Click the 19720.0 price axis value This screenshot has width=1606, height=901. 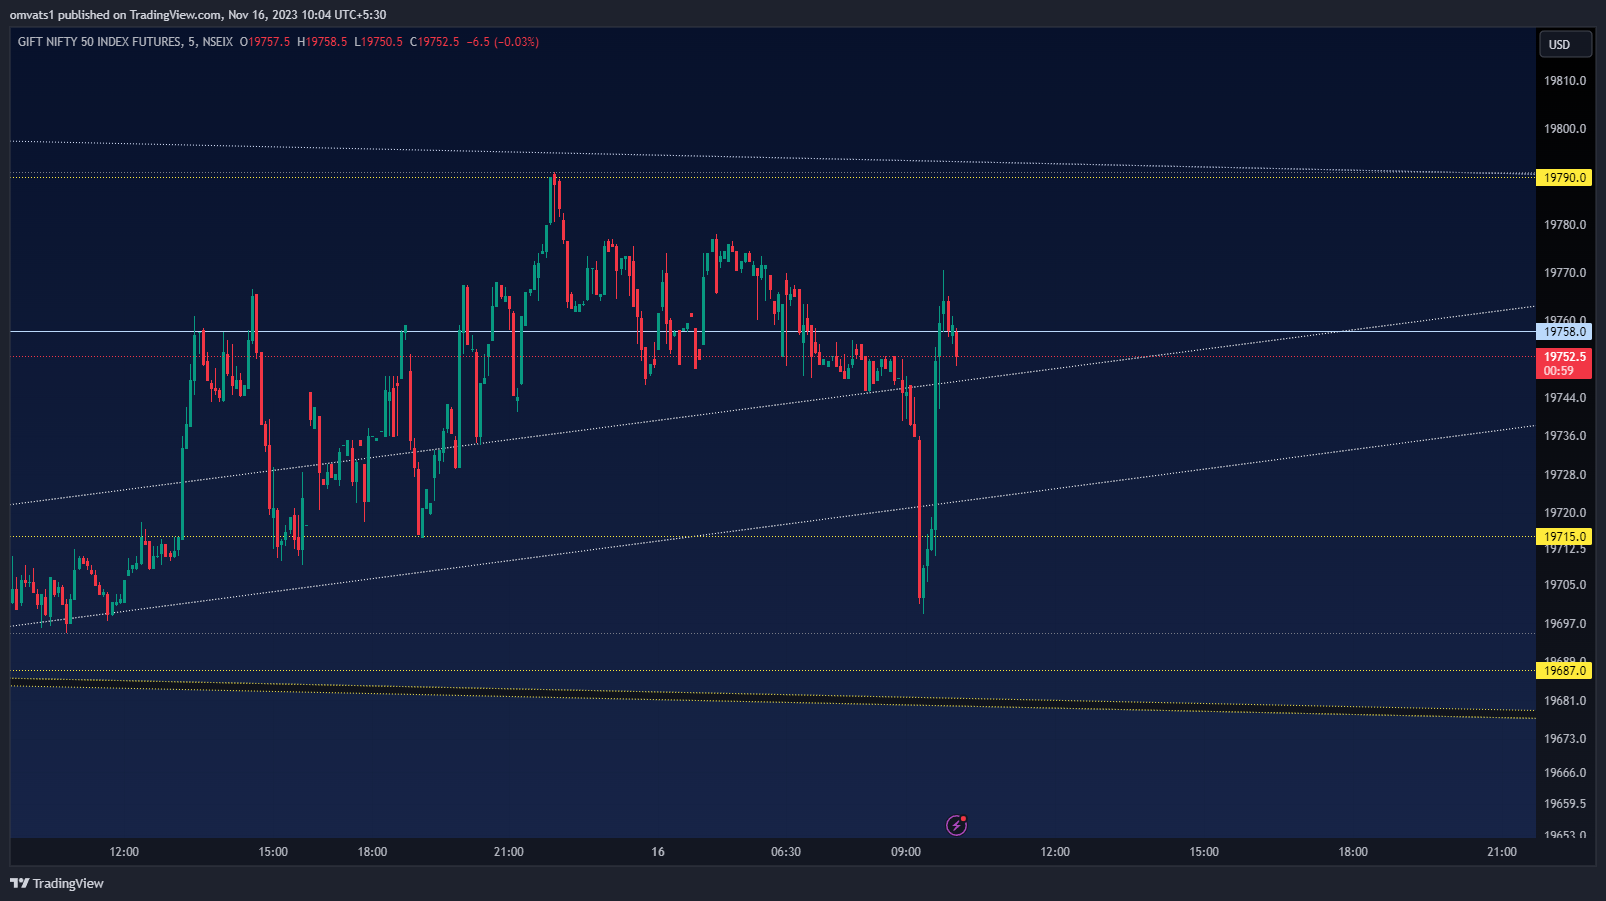click(x=1565, y=513)
